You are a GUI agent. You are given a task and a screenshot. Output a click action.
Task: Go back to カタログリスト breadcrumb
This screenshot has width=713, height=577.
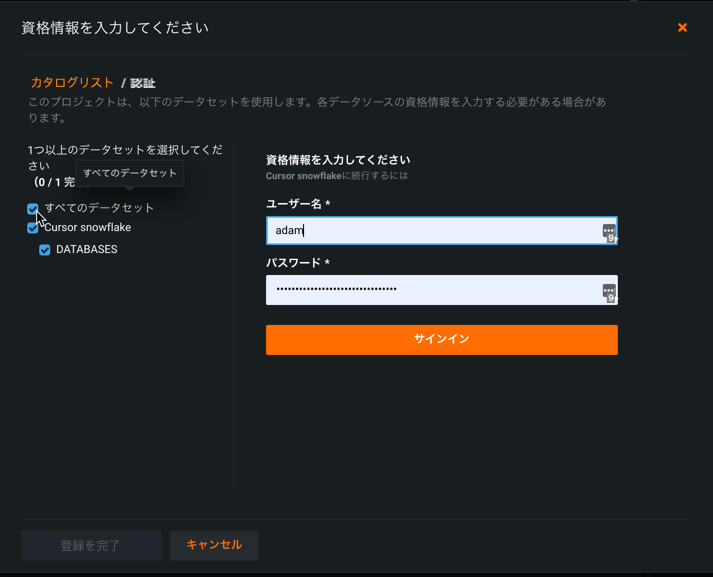pos(72,83)
